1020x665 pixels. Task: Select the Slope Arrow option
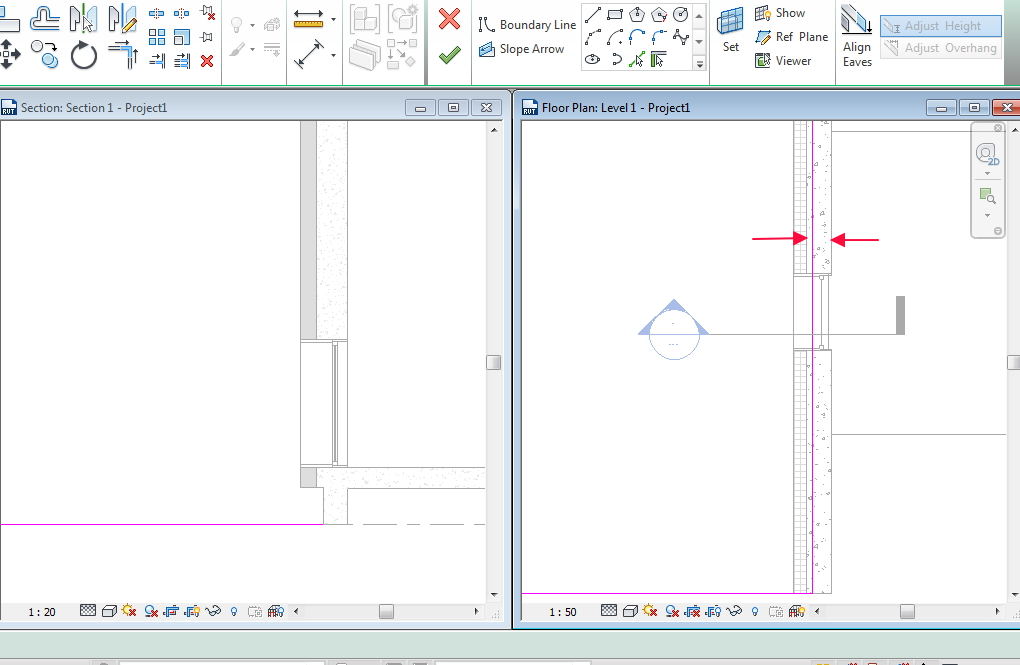[x=522, y=49]
